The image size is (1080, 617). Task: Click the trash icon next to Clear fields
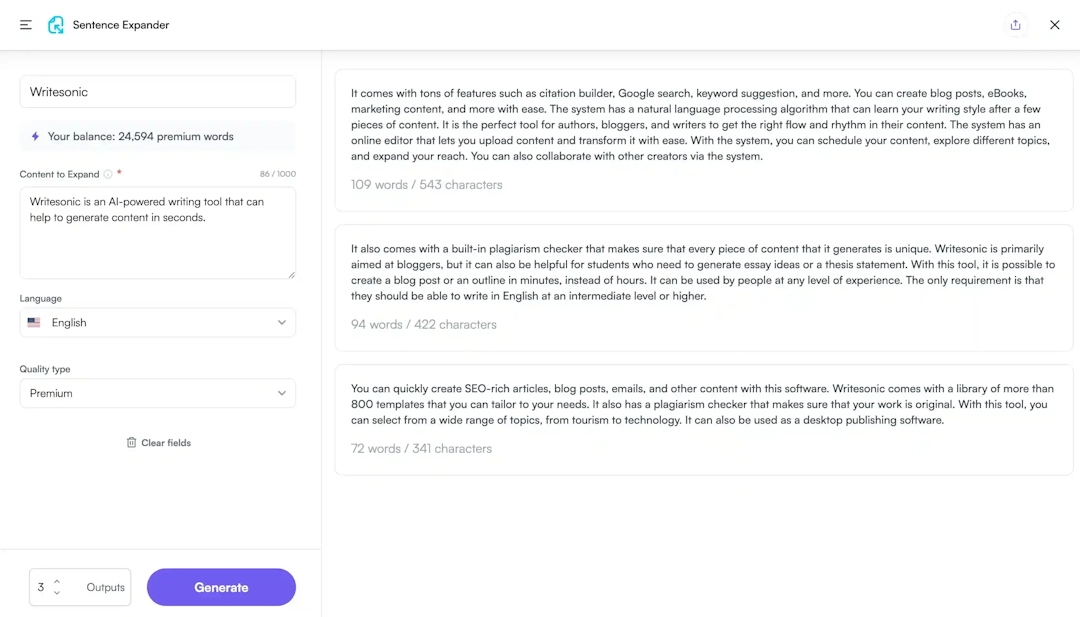tap(131, 442)
